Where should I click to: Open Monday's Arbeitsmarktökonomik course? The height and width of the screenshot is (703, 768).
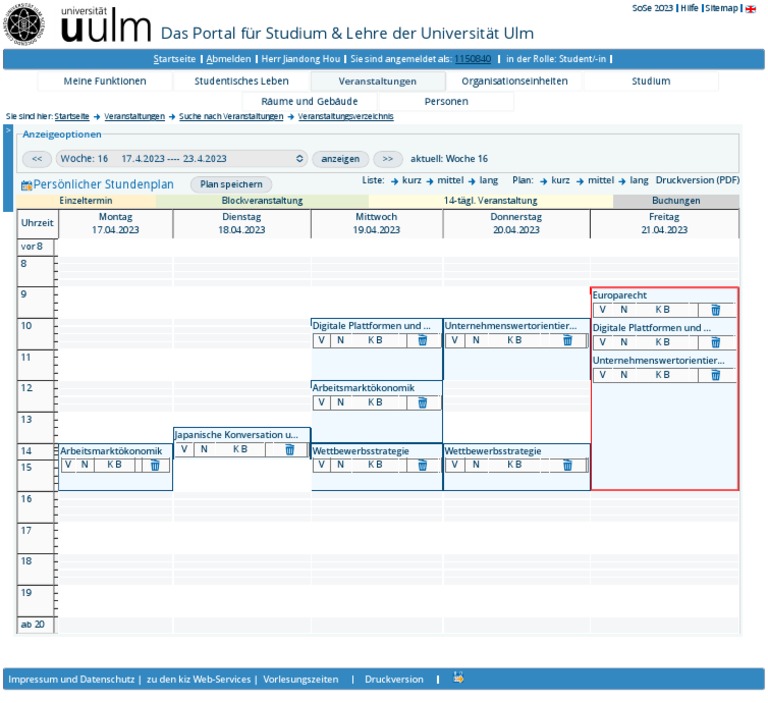tap(111, 451)
